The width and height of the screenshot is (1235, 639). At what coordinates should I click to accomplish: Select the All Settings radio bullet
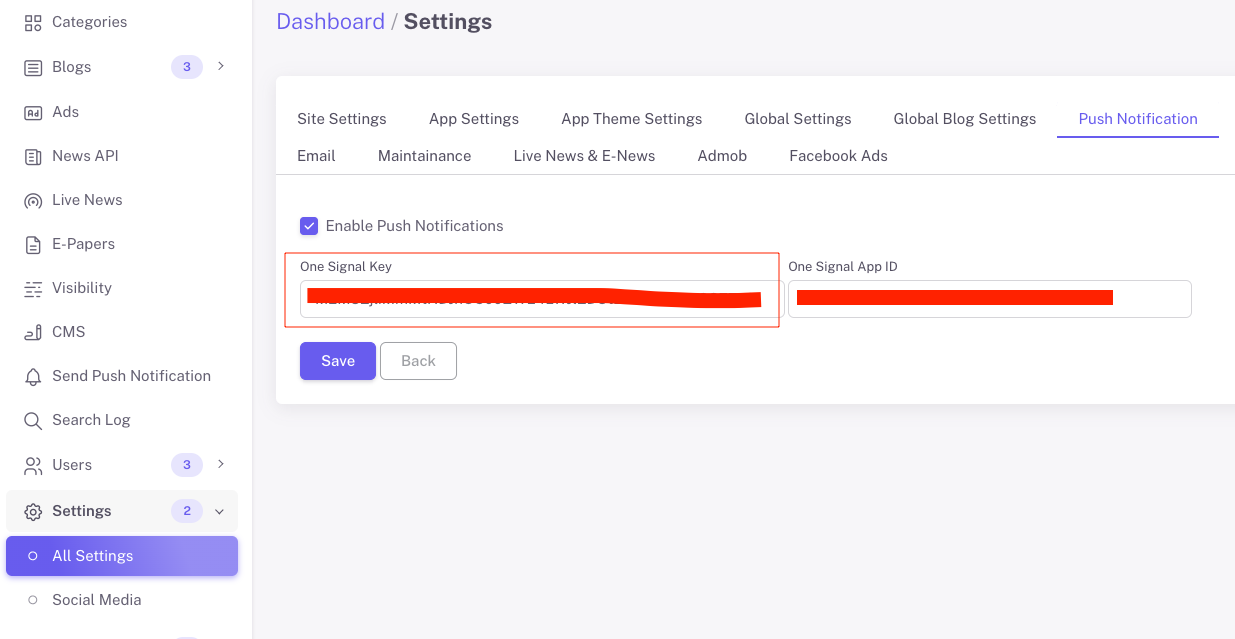click(x=33, y=556)
